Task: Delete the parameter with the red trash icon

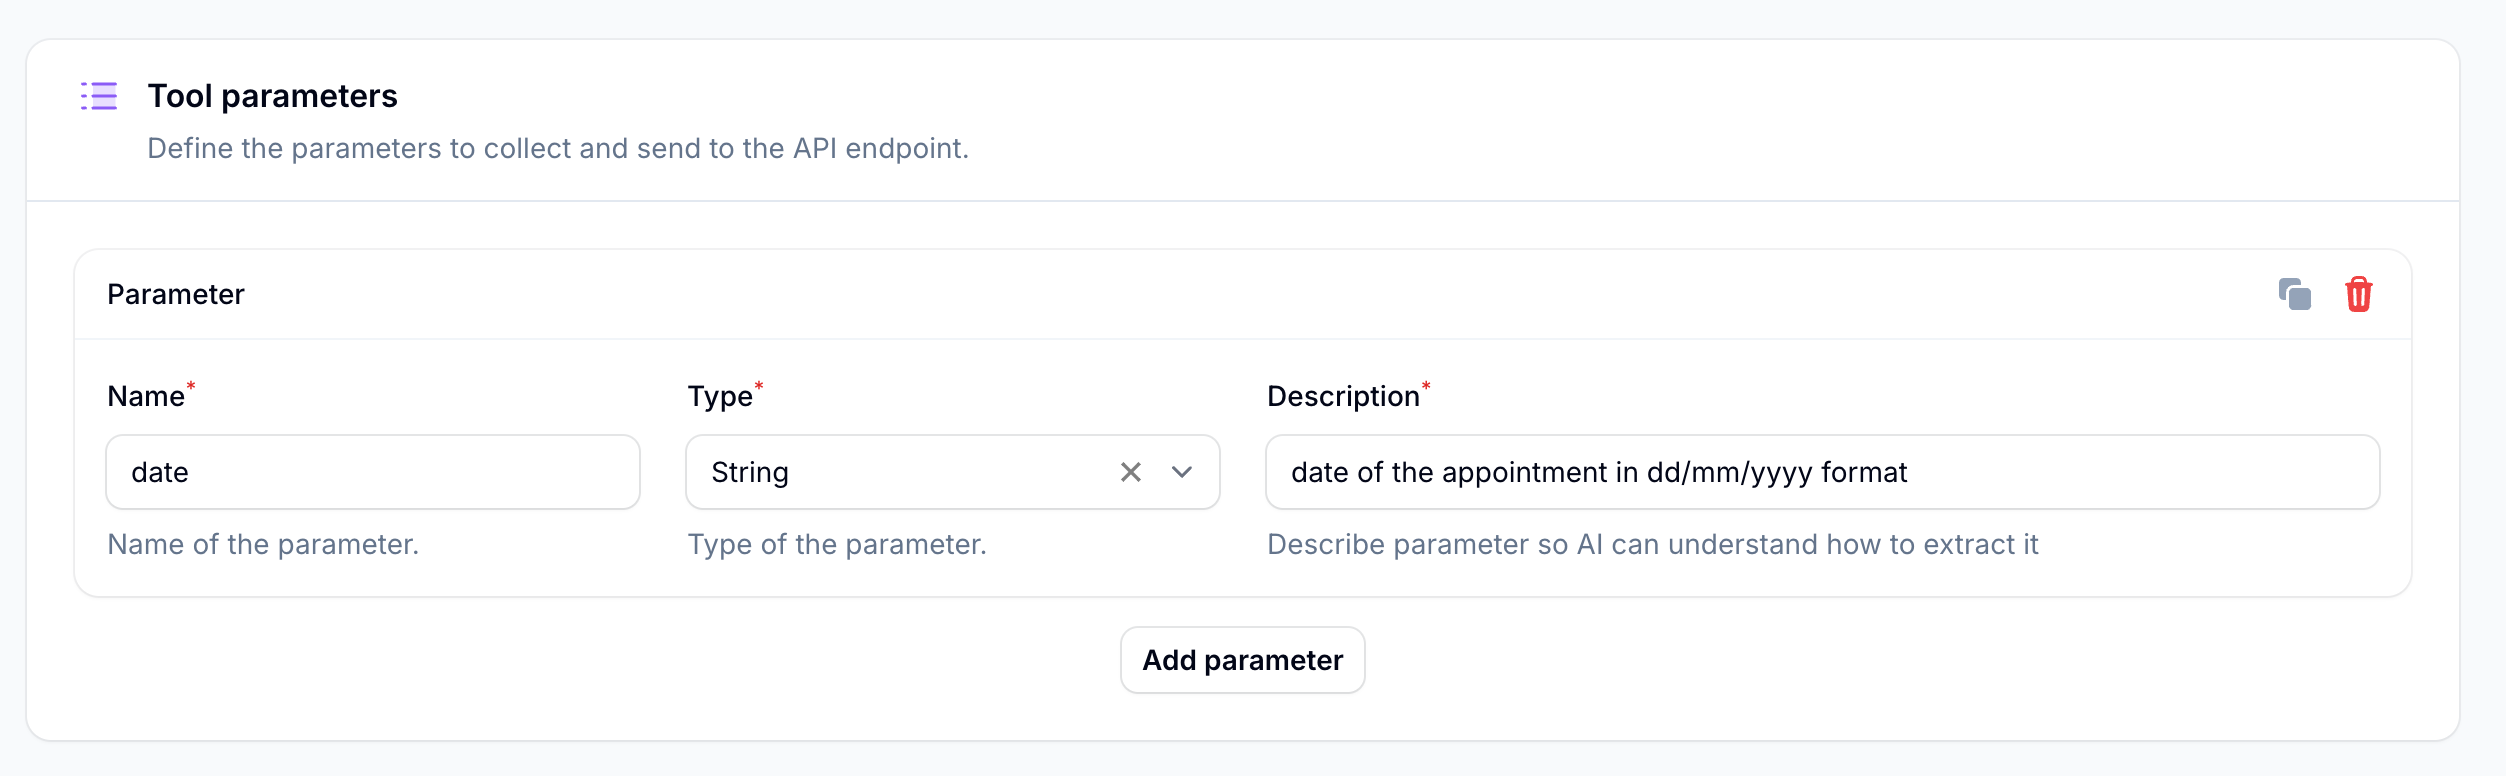Action: [x=2359, y=294]
